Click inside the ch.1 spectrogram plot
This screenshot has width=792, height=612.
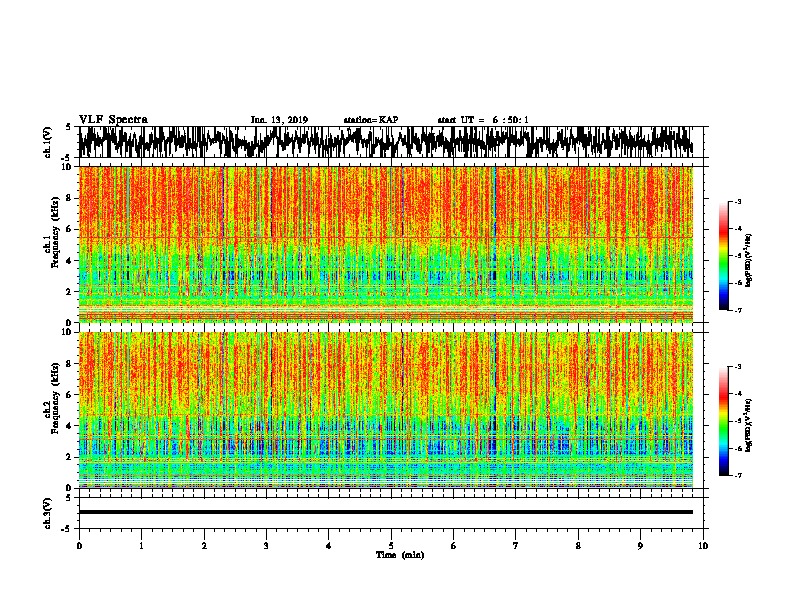[x=386, y=244]
